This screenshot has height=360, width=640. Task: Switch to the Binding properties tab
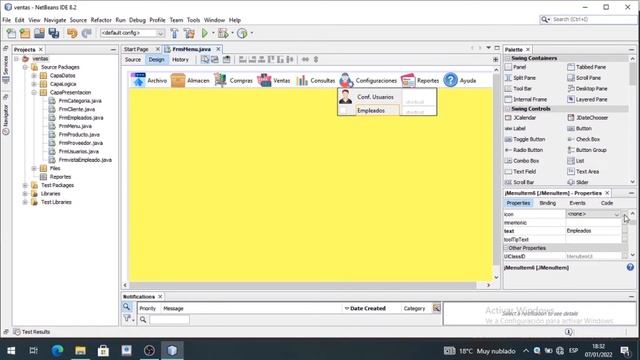click(547, 203)
